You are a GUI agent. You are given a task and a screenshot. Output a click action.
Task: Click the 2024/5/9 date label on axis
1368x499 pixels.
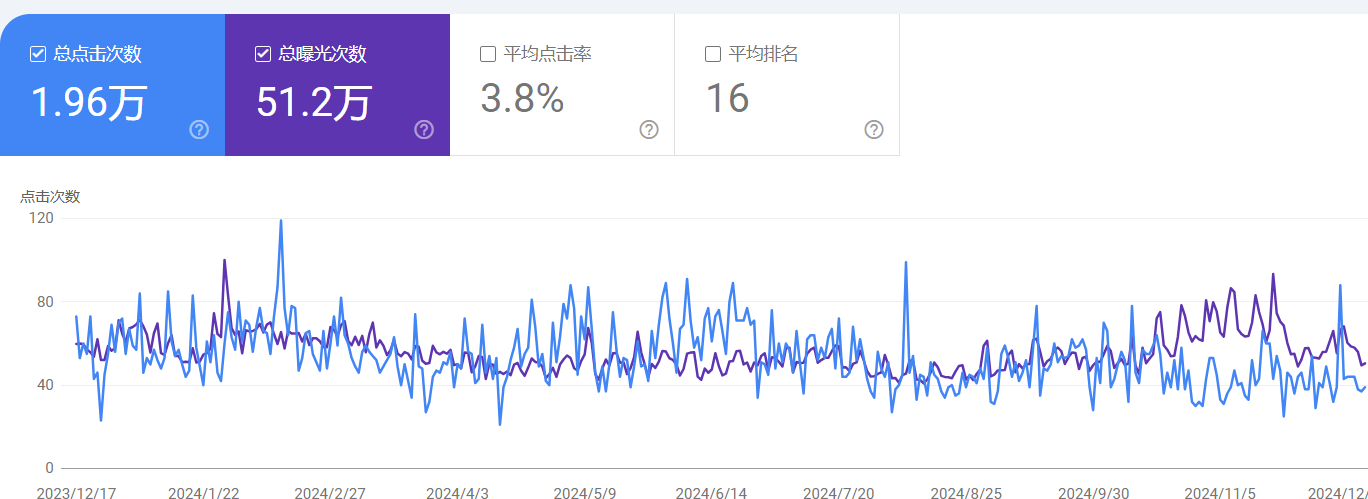[585, 493]
